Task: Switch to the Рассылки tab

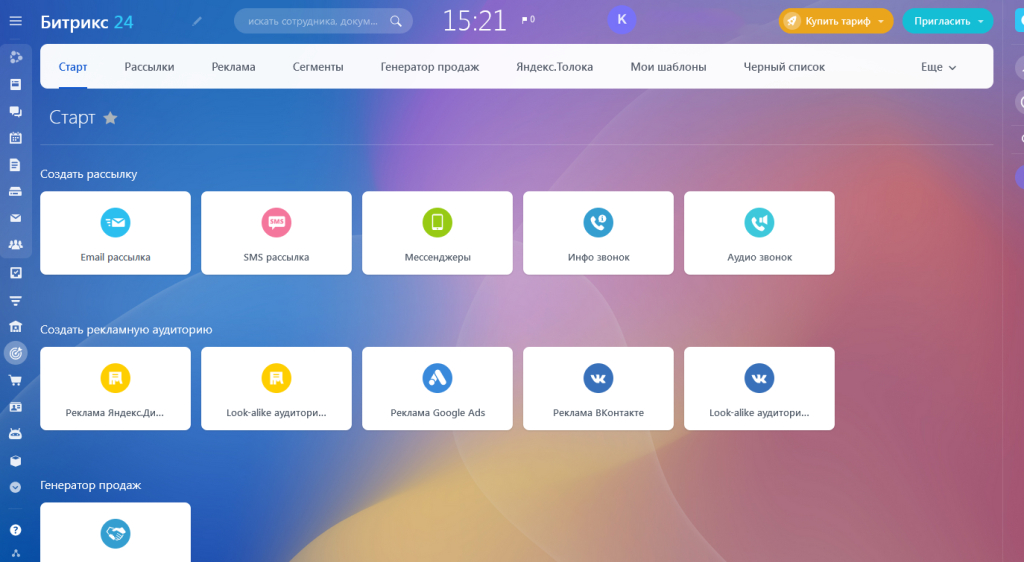Action: pyautogui.click(x=150, y=67)
